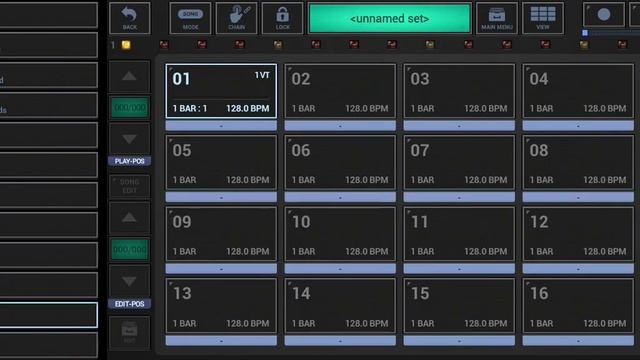Select pattern pad 07
The height and width of the screenshot is (360, 640).
click(459, 163)
